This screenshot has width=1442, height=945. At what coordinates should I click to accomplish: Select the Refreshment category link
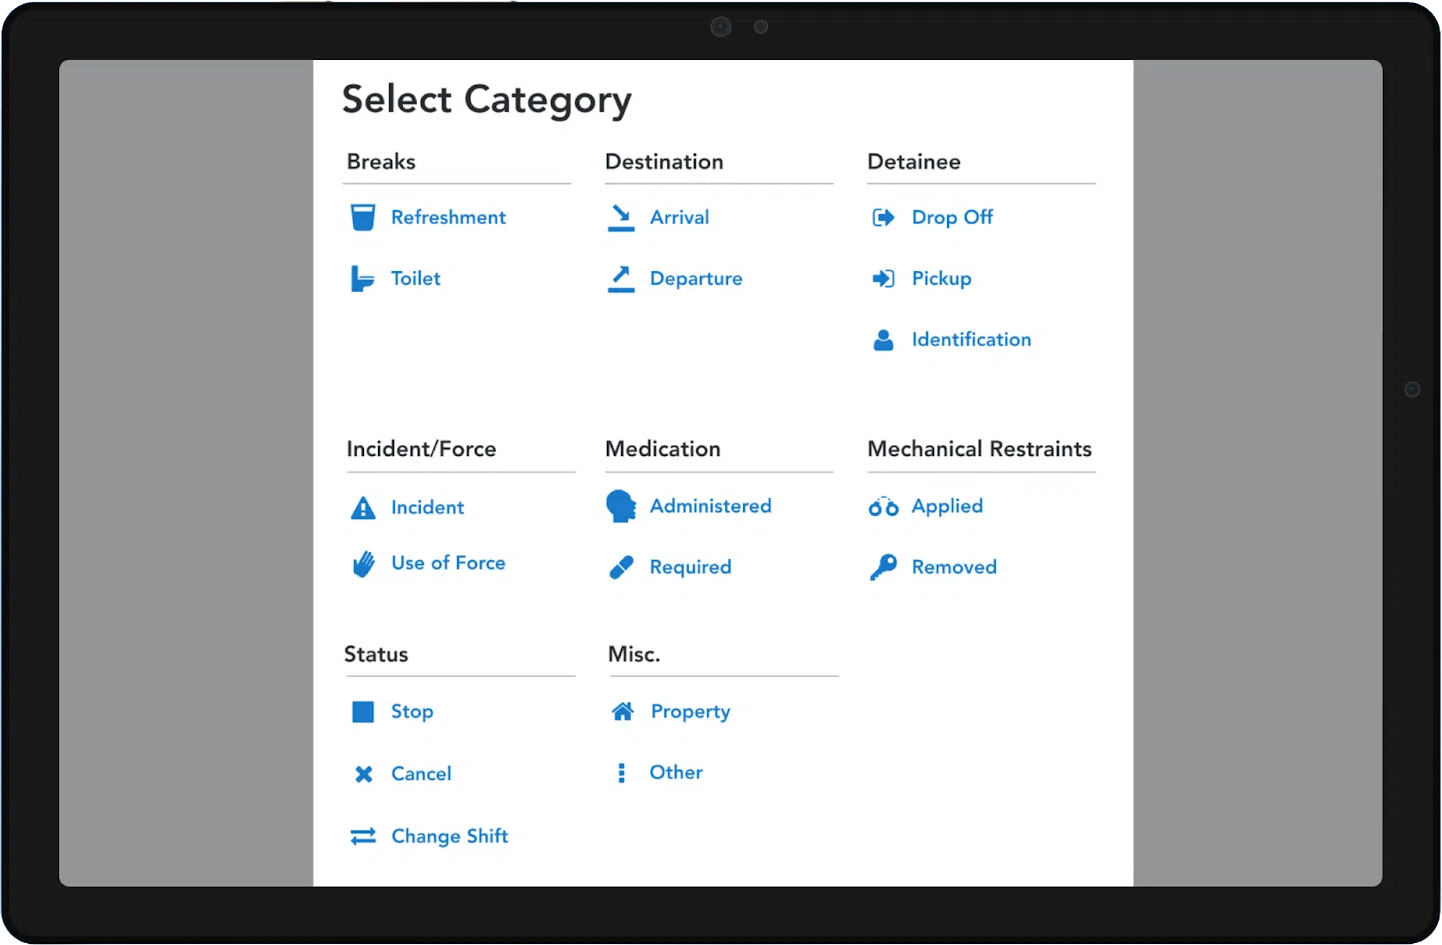coord(448,217)
